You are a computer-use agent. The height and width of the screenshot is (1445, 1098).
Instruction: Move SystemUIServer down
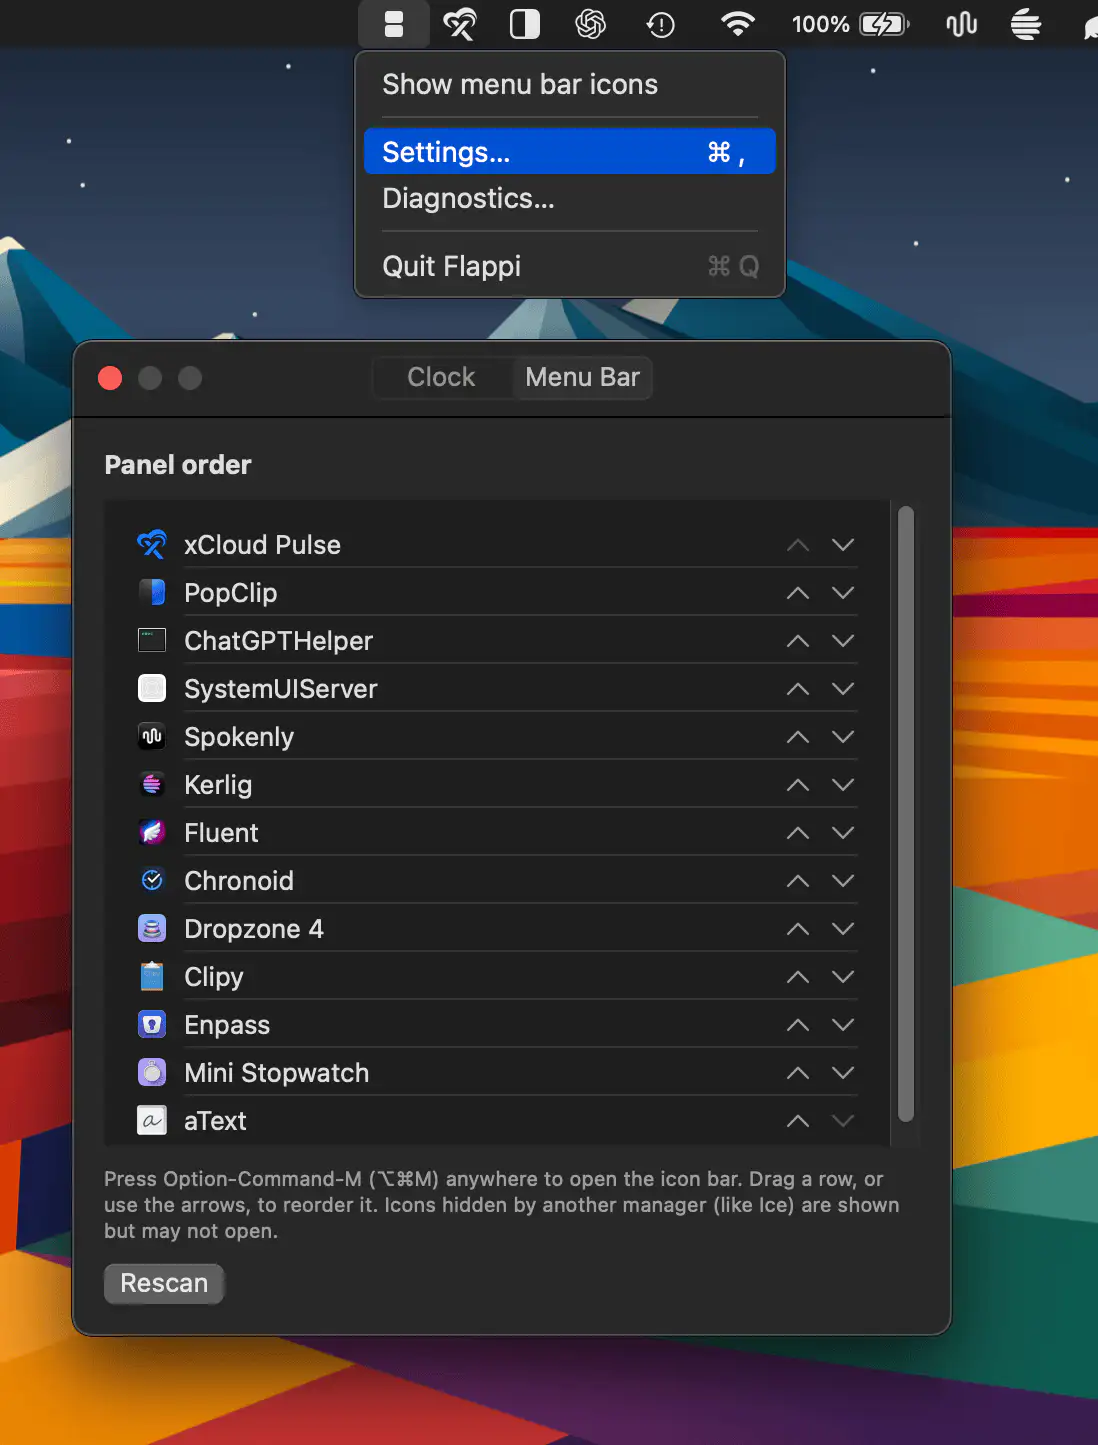click(843, 689)
